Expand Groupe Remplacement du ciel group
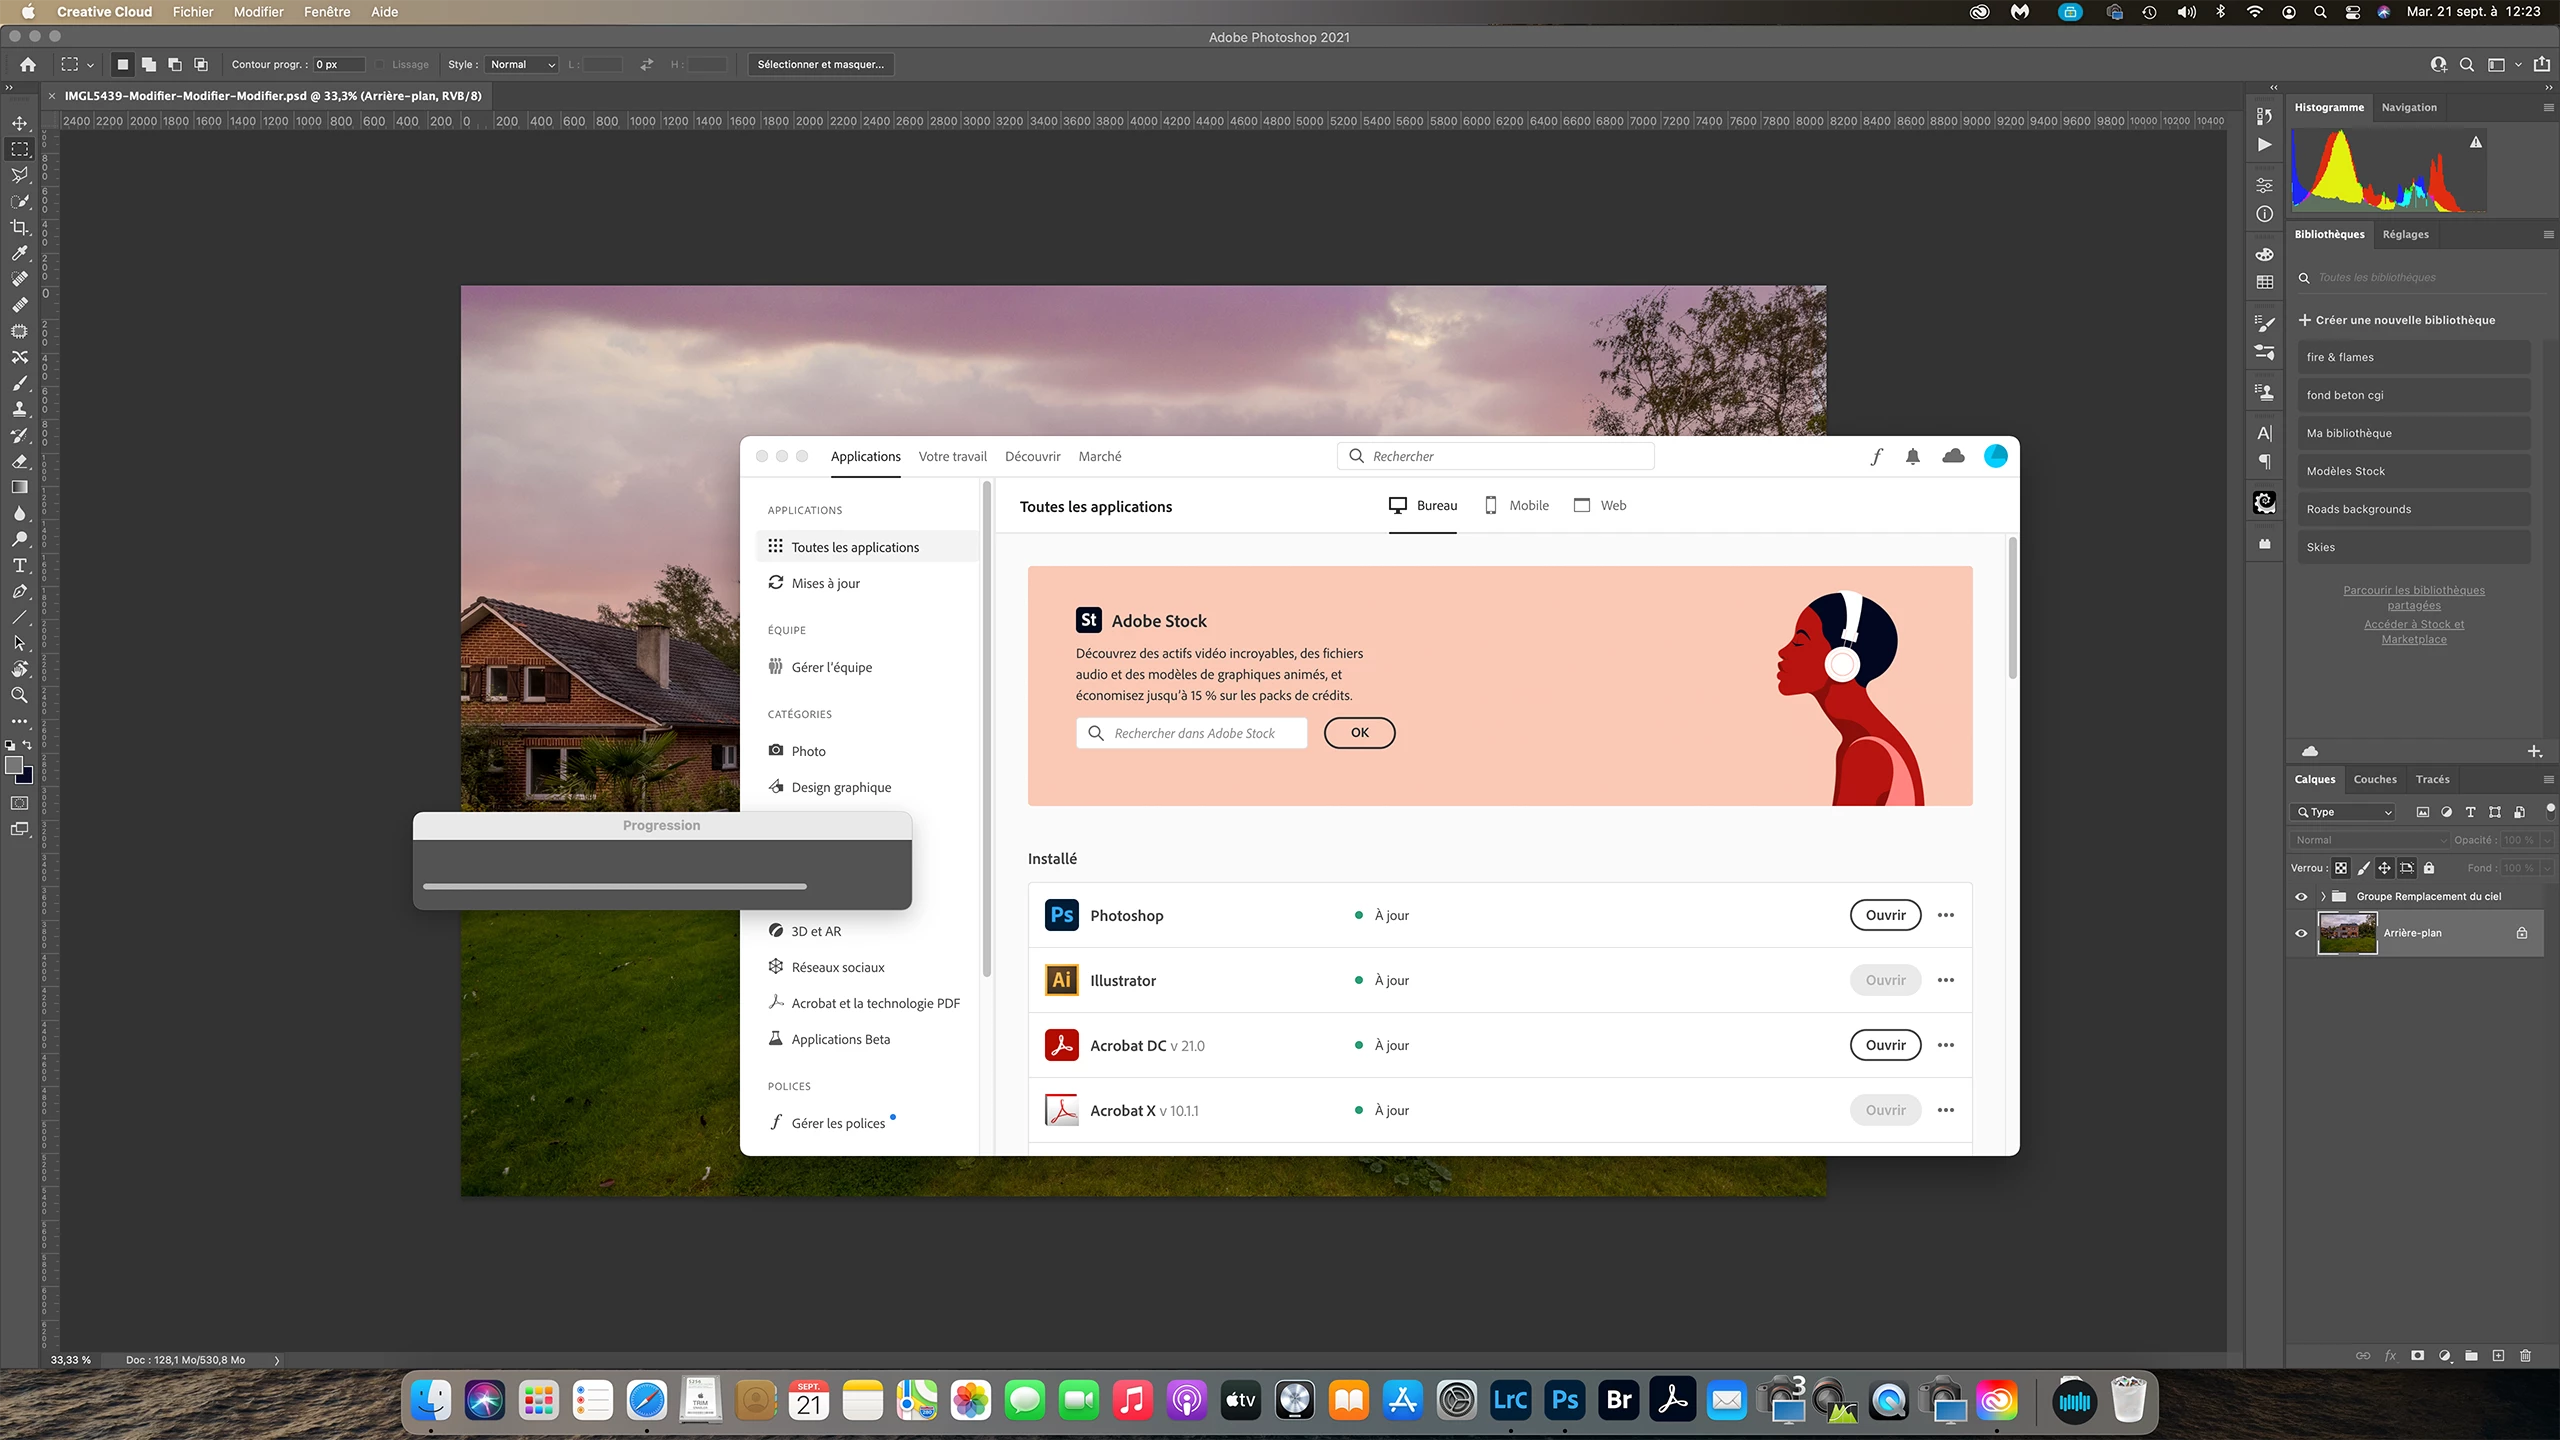The width and height of the screenshot is (2560, 1440). tap(2323, 896)
